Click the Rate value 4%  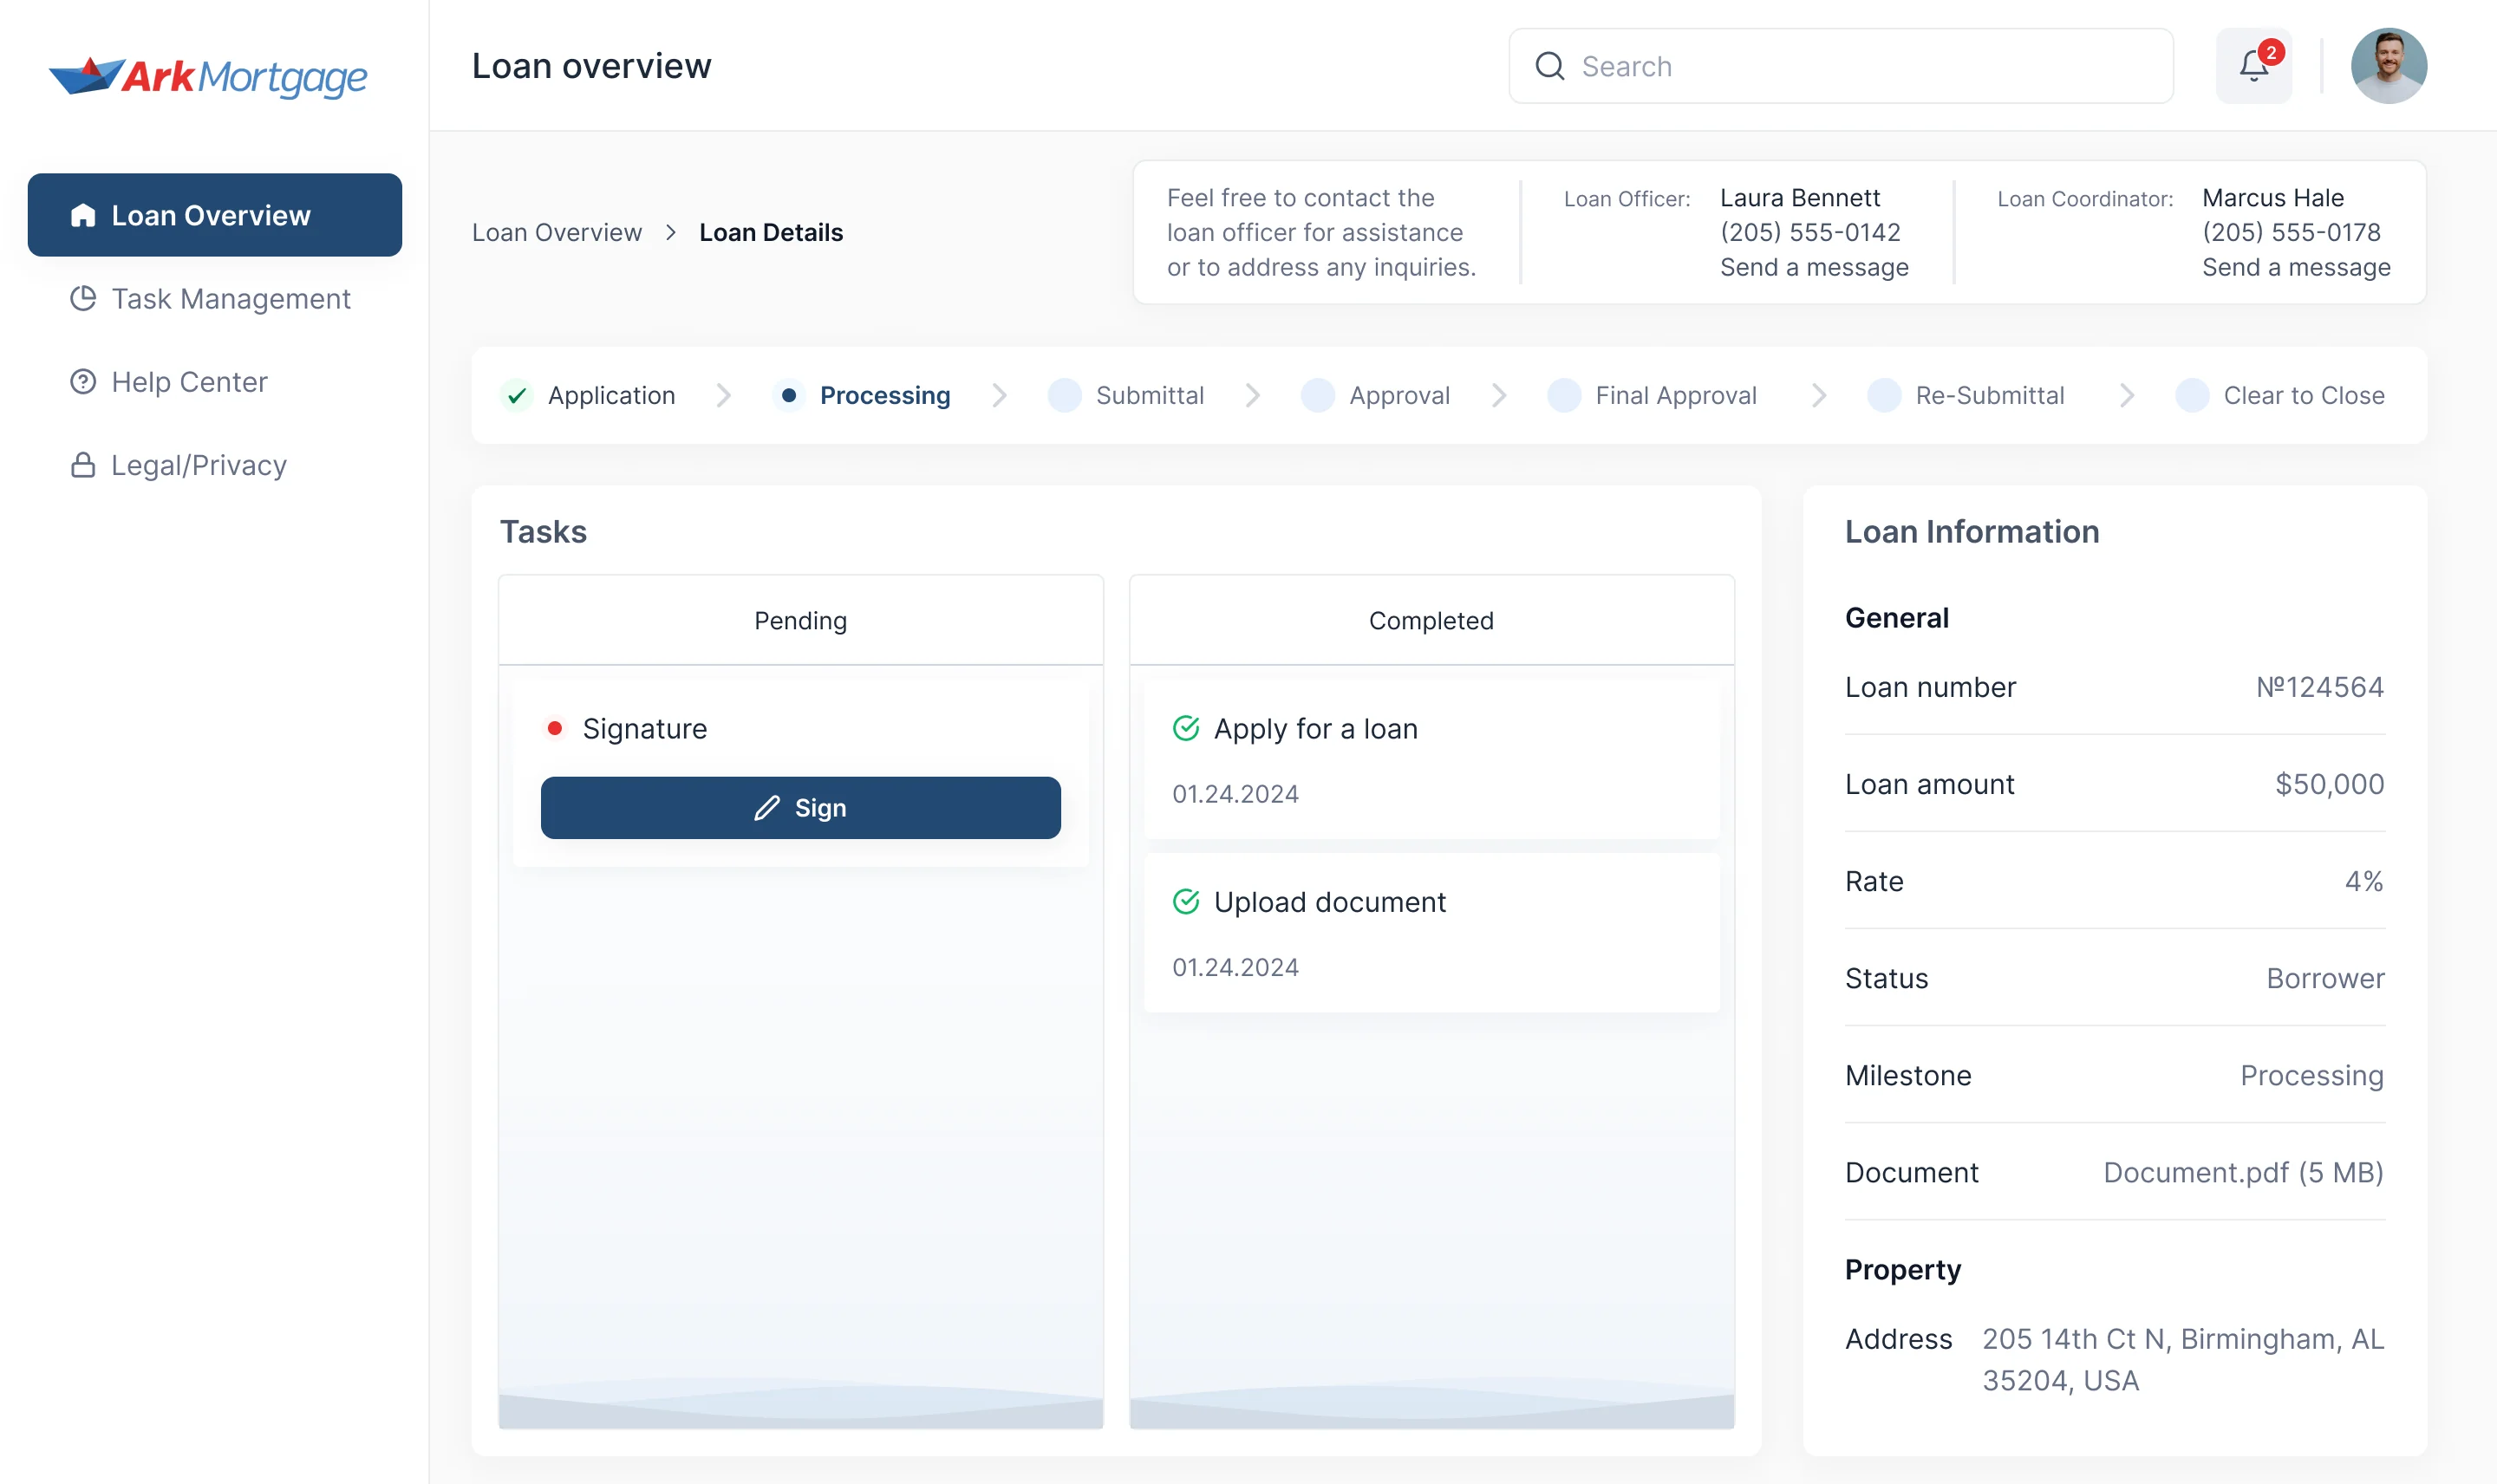2363,881
